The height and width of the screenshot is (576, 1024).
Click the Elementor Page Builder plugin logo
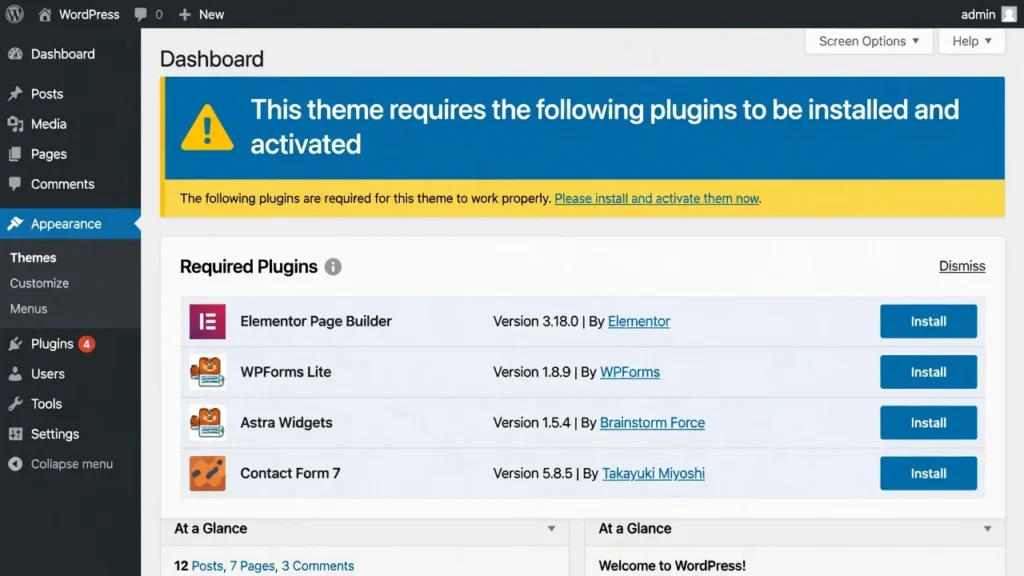point(208,321)
